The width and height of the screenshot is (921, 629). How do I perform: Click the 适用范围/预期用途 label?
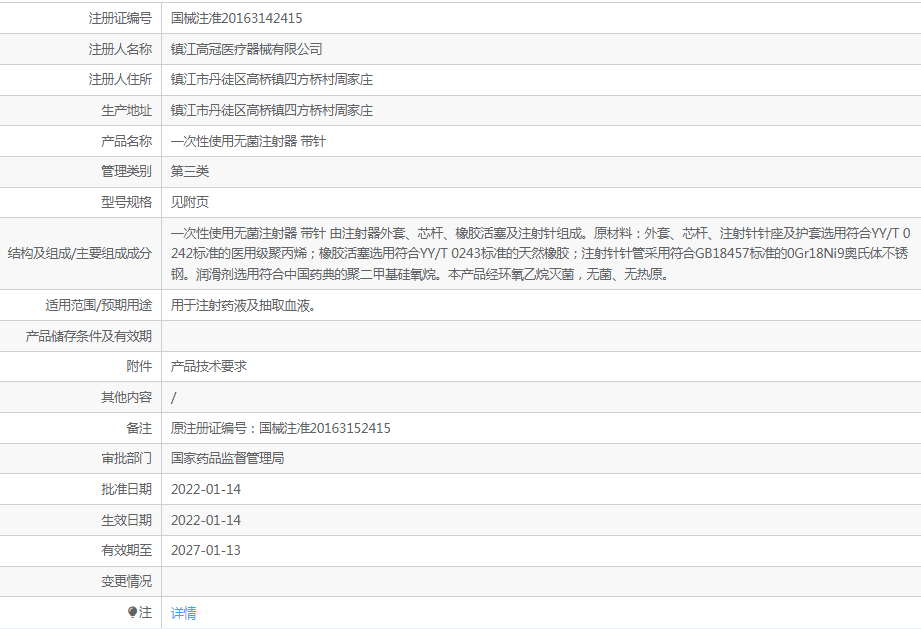(98, 305)
